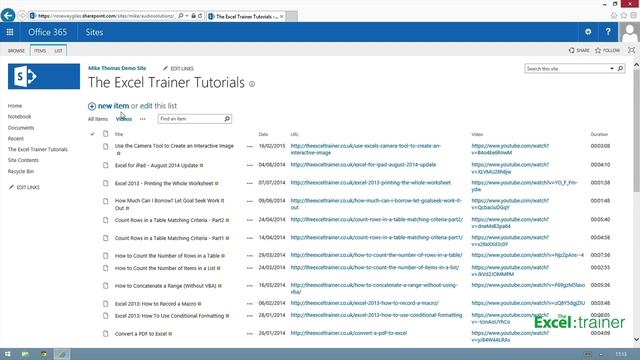Select The Excel Trainer Tutorials browser tab
This screenshot has height=360, width=640.
(x=246, y=16)
